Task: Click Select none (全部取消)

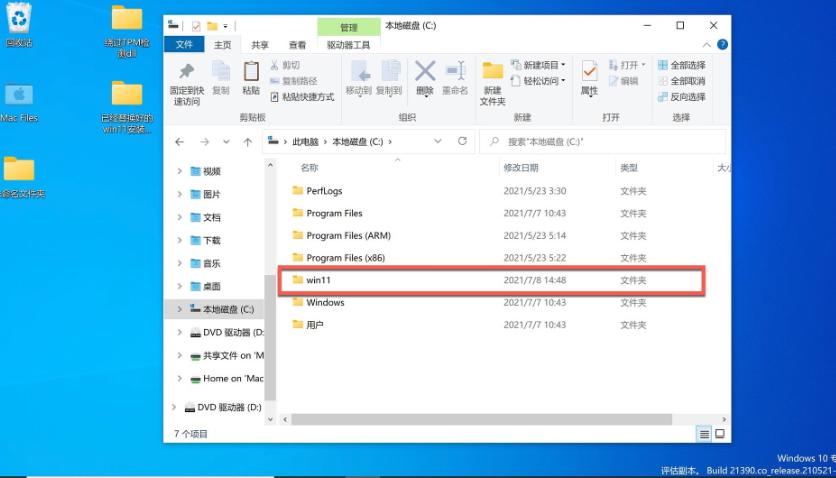Action: [682, 81]
